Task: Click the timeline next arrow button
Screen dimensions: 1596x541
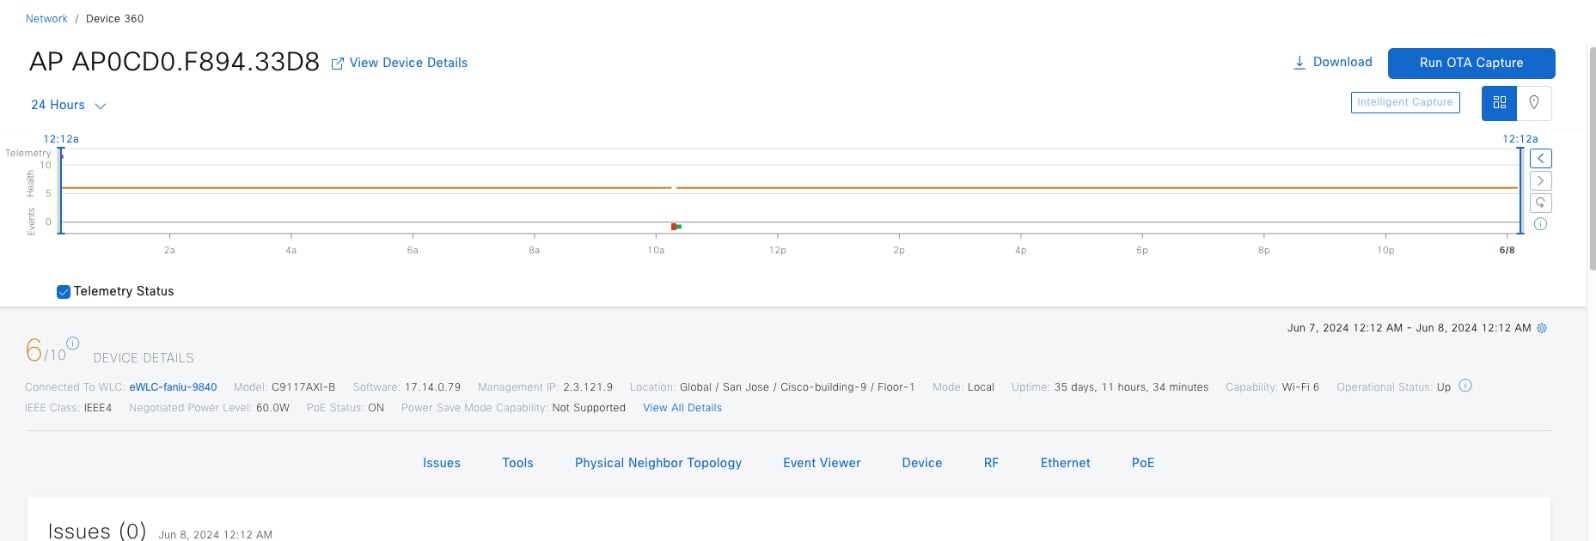Action: [1541, 181]
